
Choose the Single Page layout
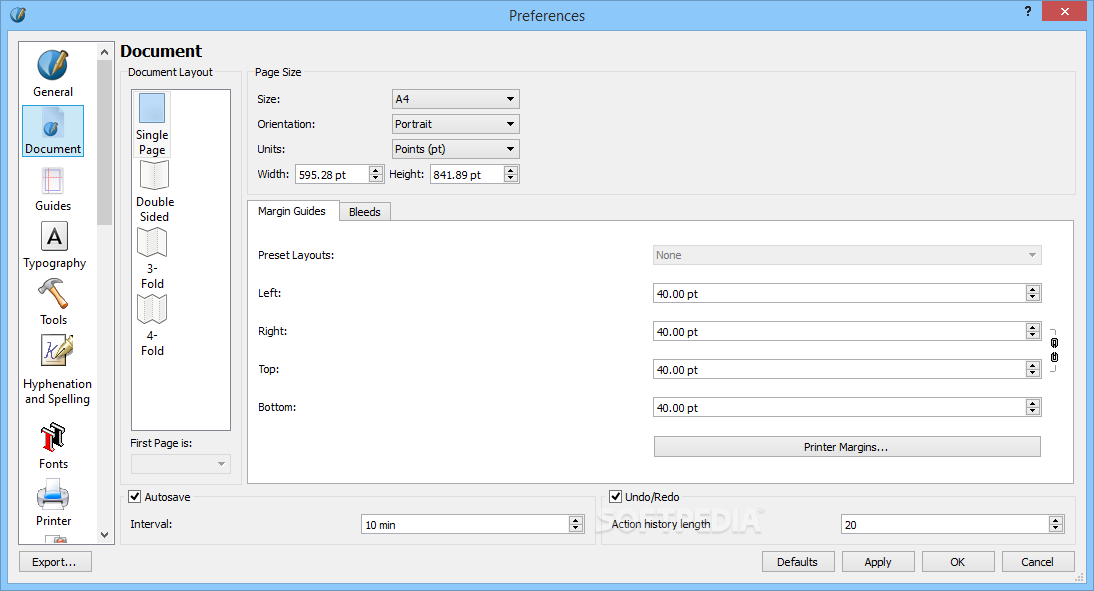[x=152, y=124]
